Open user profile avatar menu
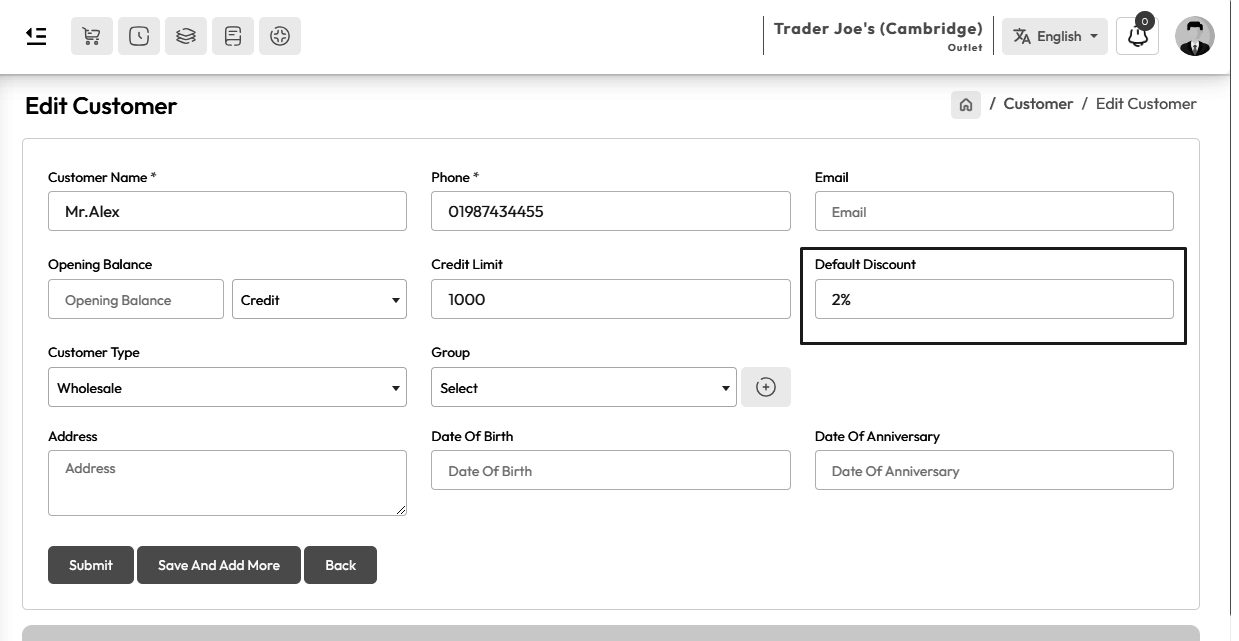 1195,36
